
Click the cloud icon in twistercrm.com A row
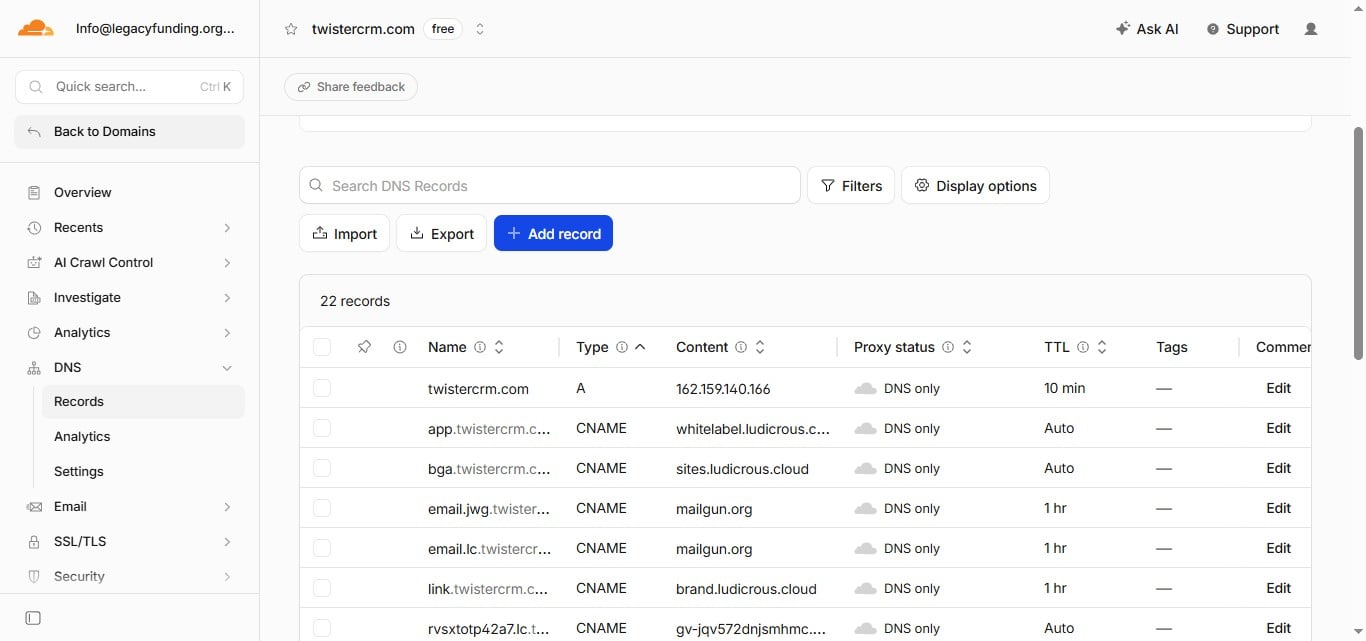(865, 388)
